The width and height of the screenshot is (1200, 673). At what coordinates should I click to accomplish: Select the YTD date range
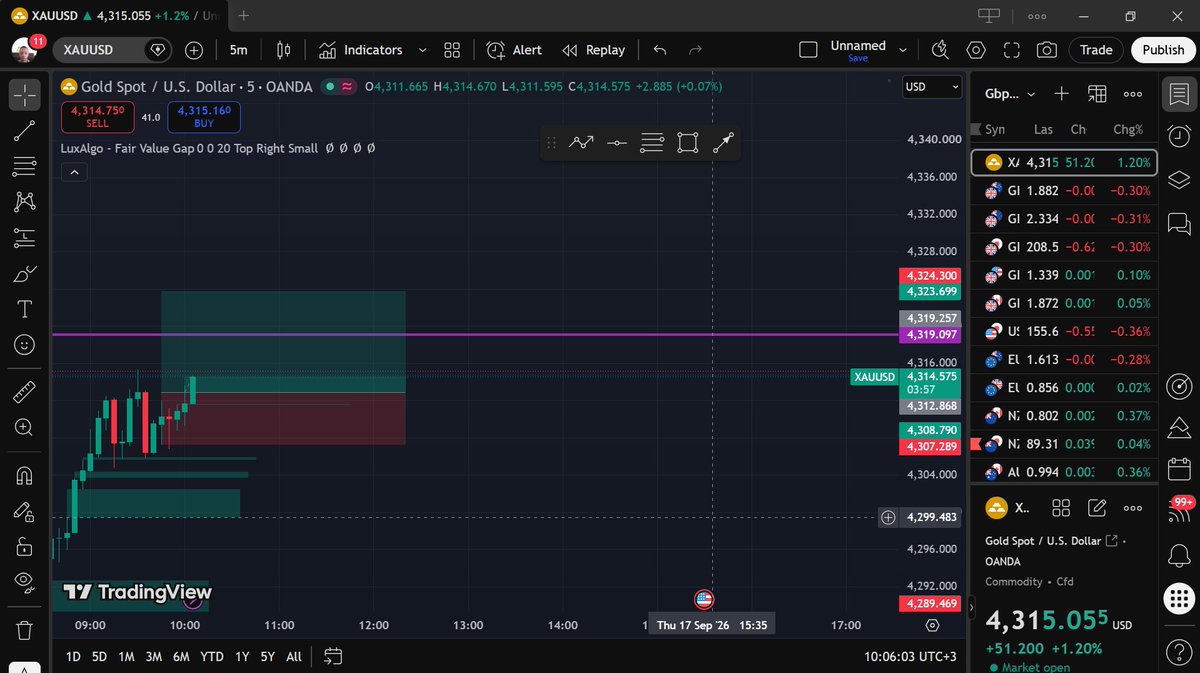pyautogui.click(x=211, y=656)
